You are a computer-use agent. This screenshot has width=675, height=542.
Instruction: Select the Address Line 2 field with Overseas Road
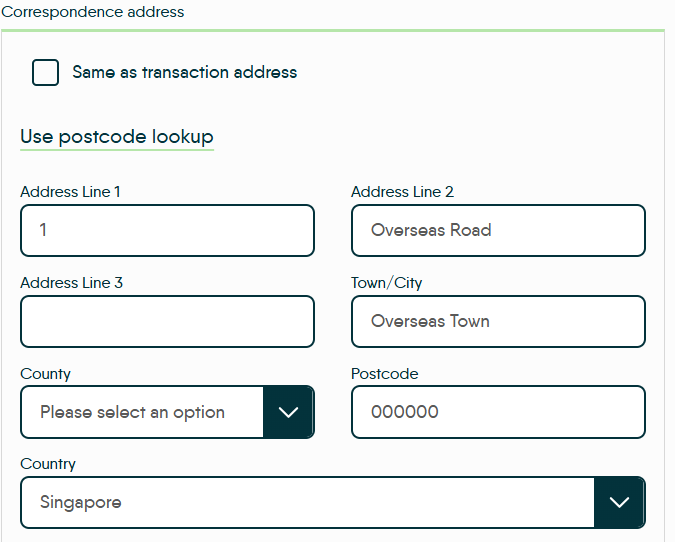498,230
